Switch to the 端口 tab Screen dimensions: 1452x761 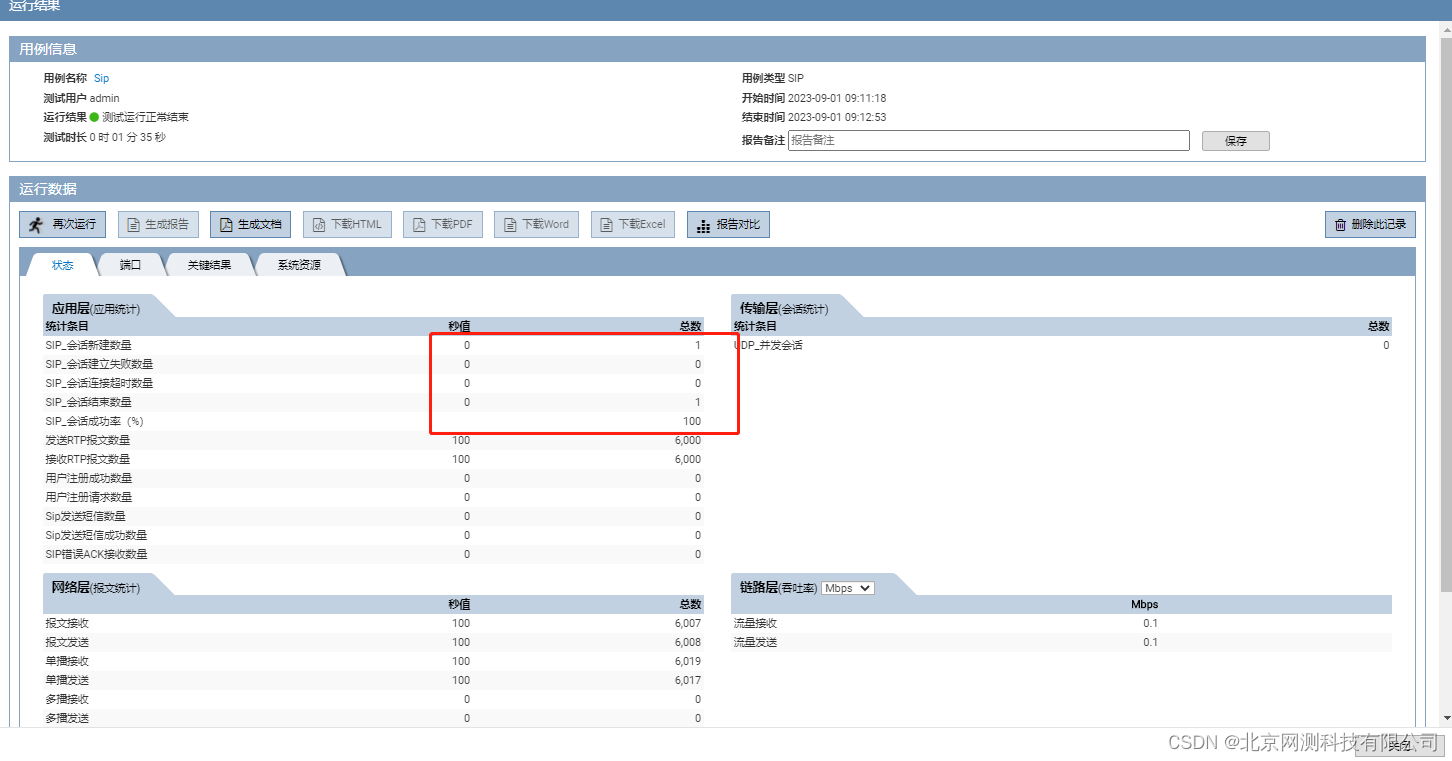[130, 265]
